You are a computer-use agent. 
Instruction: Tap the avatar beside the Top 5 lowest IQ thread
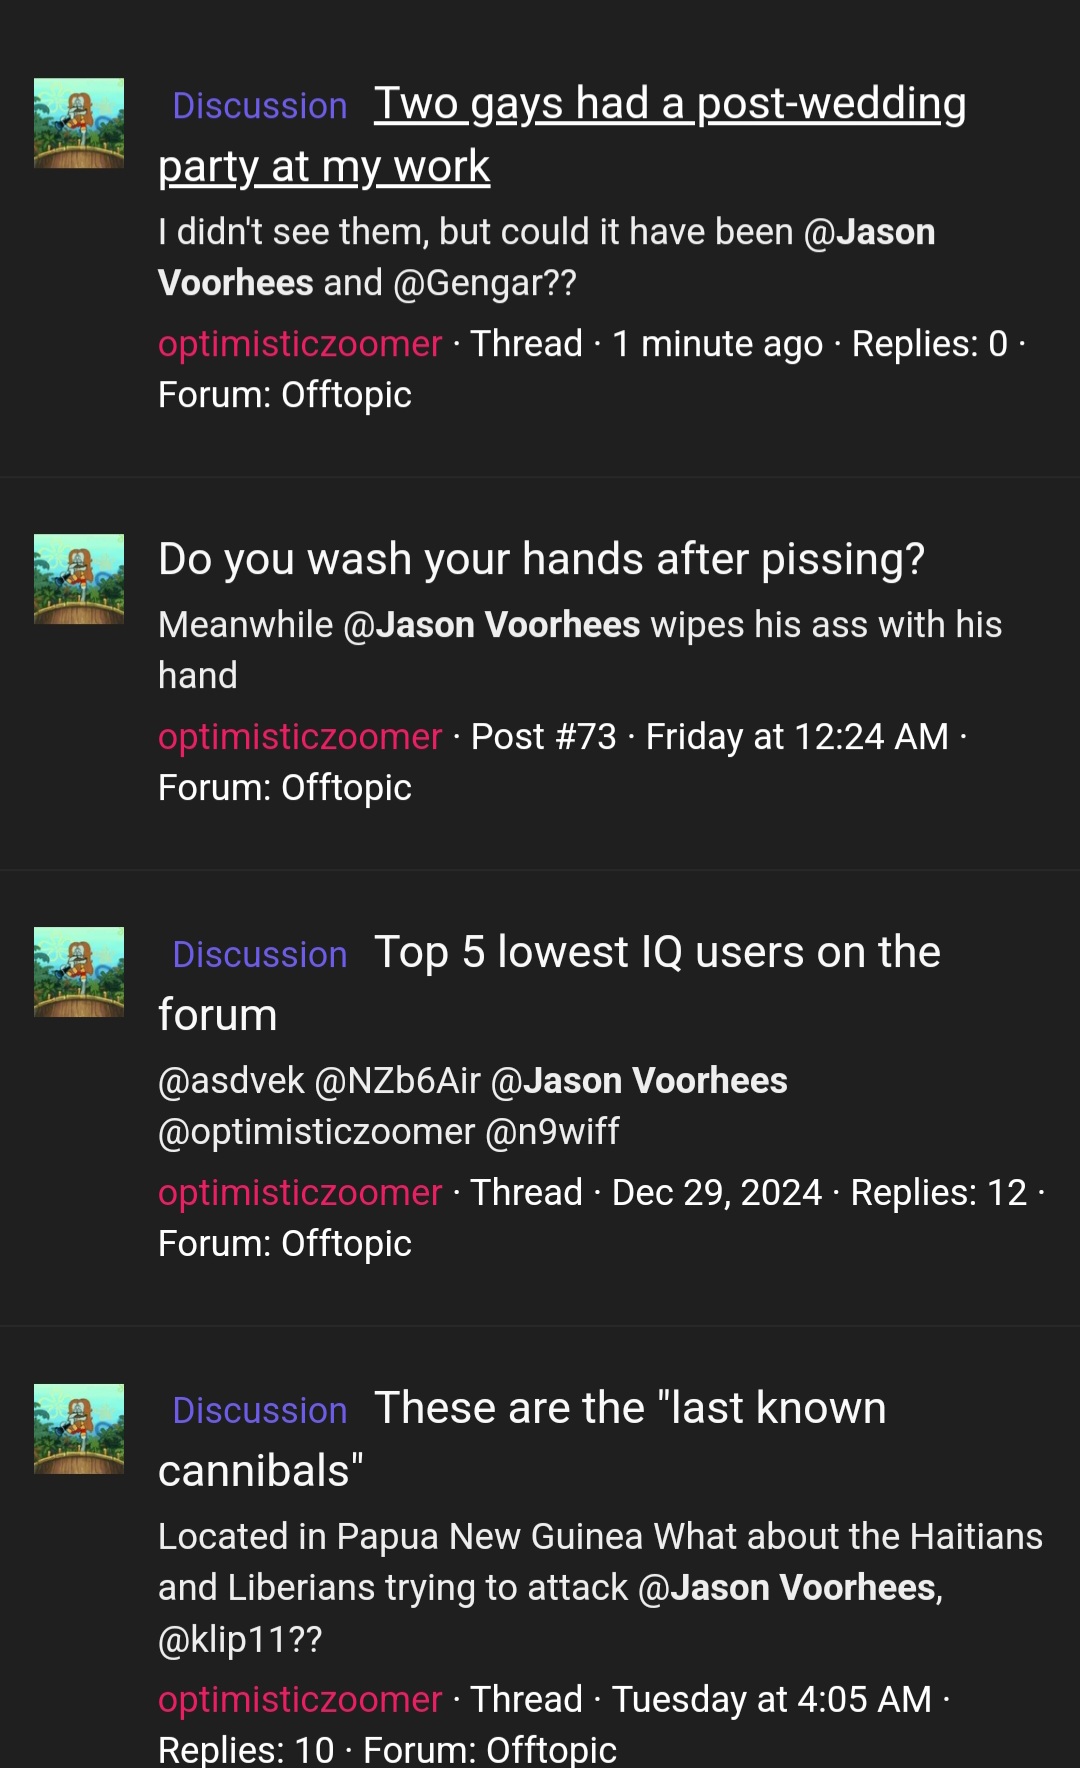click(x=79, y=972)
